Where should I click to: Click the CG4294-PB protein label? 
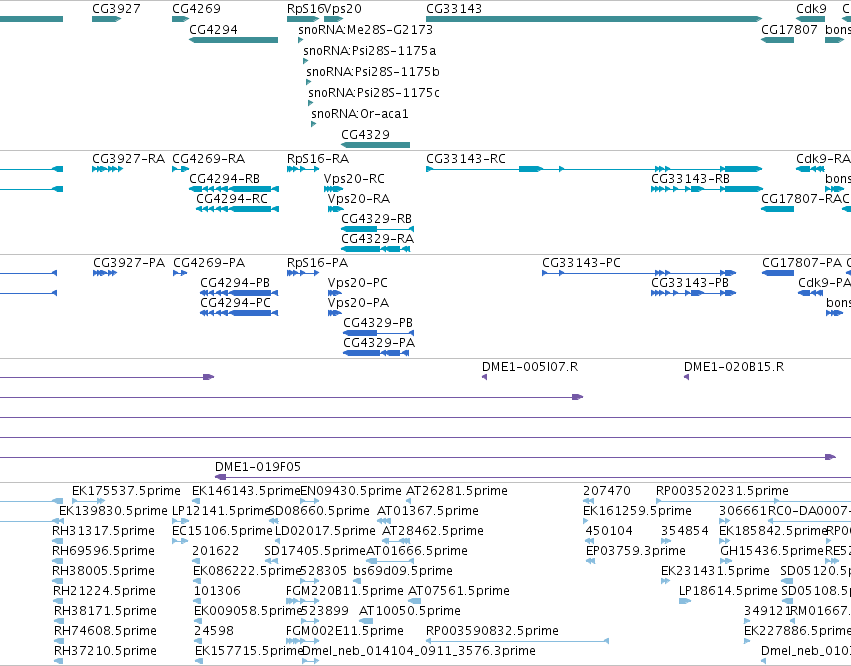pyautogui.click(x=235, y=283)
